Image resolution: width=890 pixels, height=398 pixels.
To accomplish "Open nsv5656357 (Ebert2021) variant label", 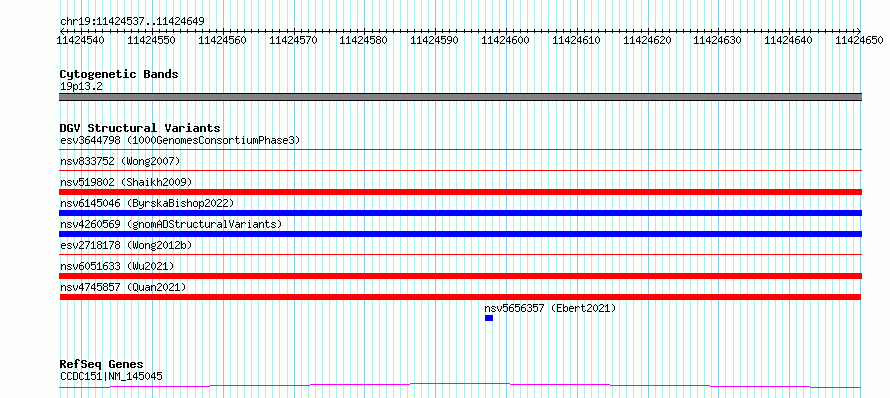I will 550,308.
